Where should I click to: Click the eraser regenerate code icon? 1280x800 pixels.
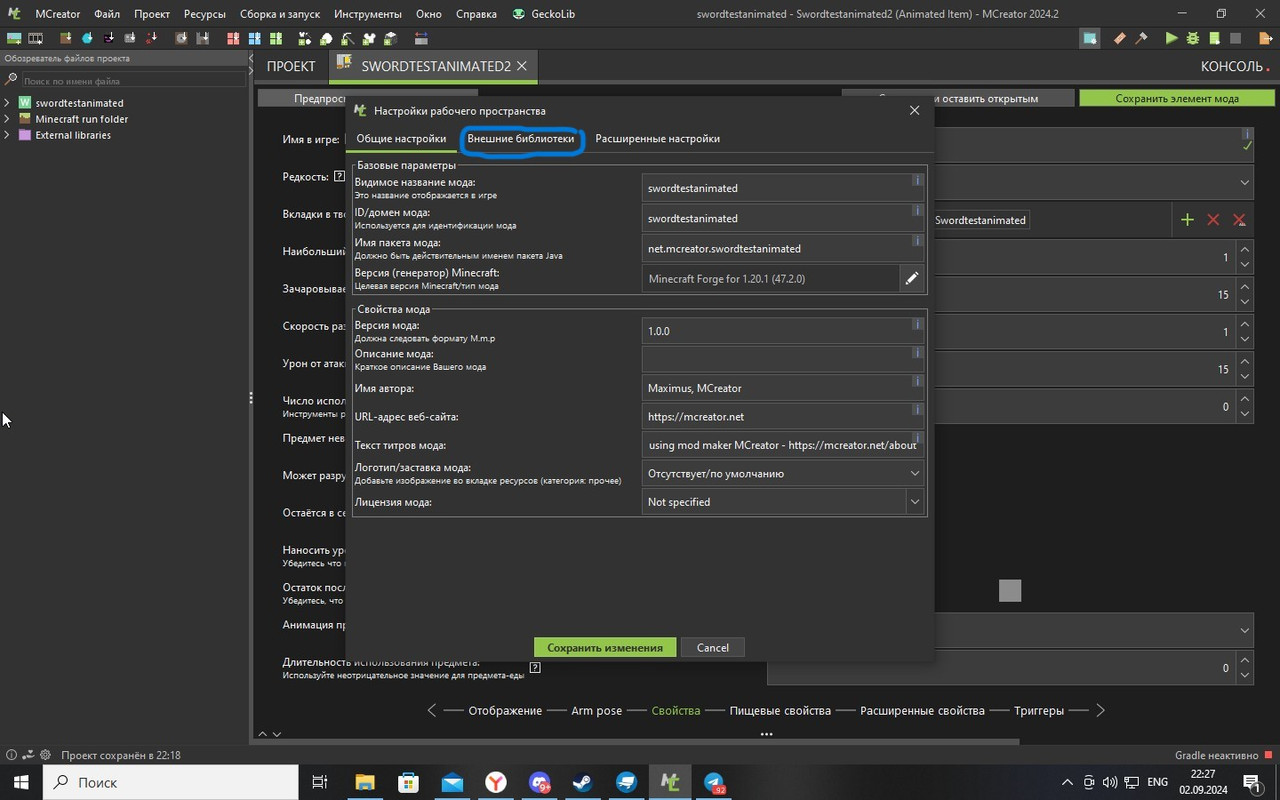pyautogui.click(x=1120, y=38)
